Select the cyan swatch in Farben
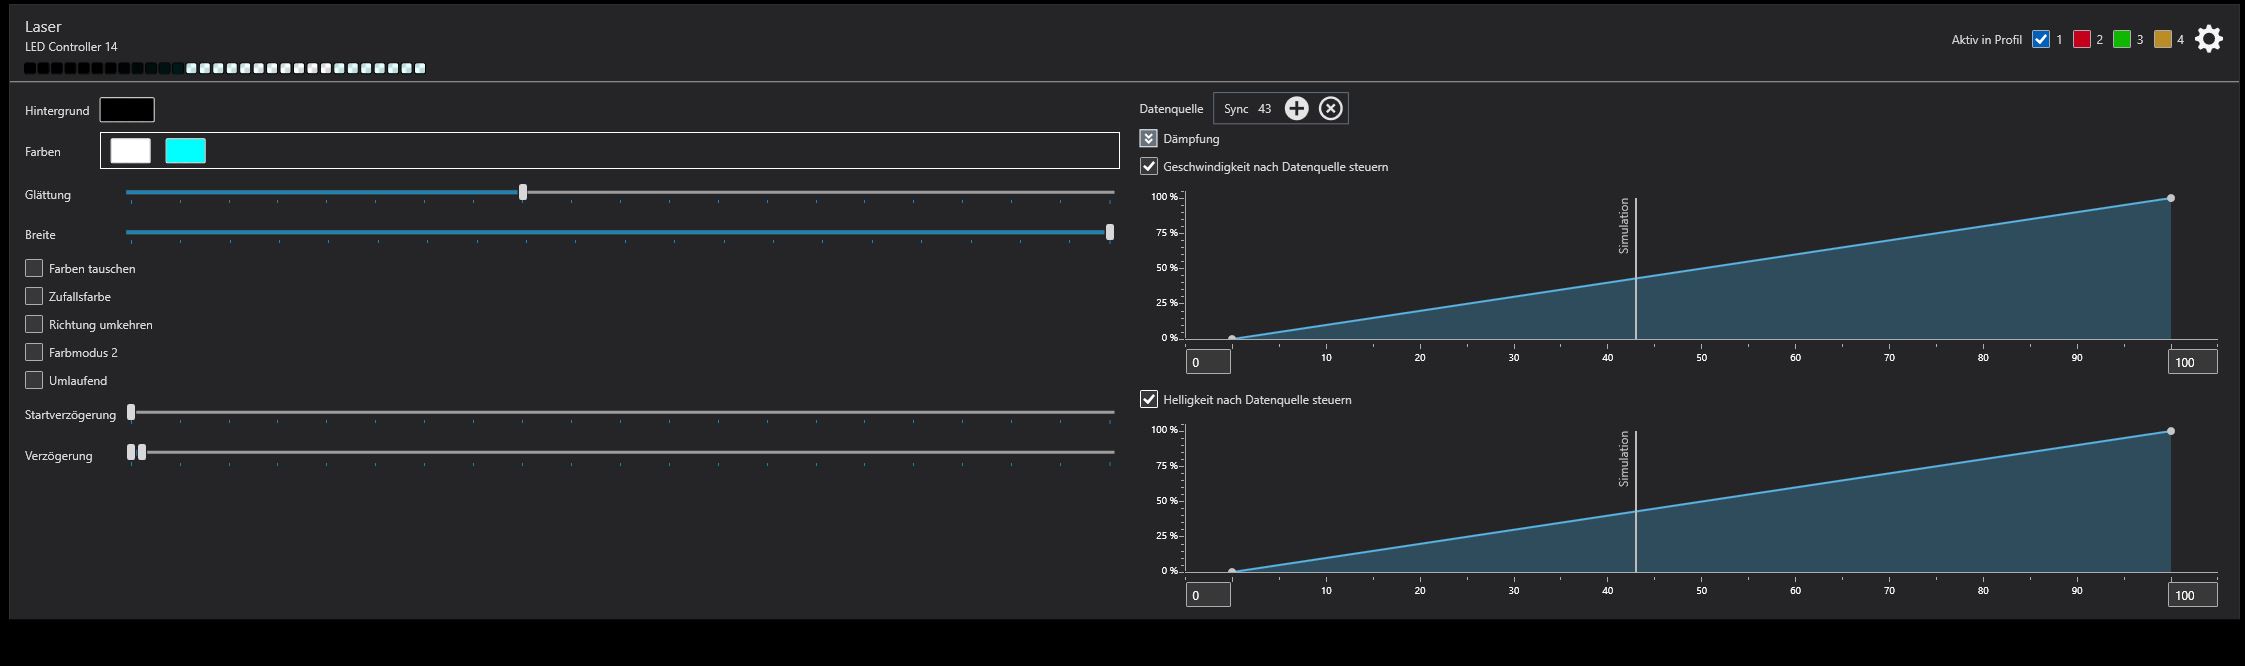2245x666 pixels. click(x=185, y=151)
